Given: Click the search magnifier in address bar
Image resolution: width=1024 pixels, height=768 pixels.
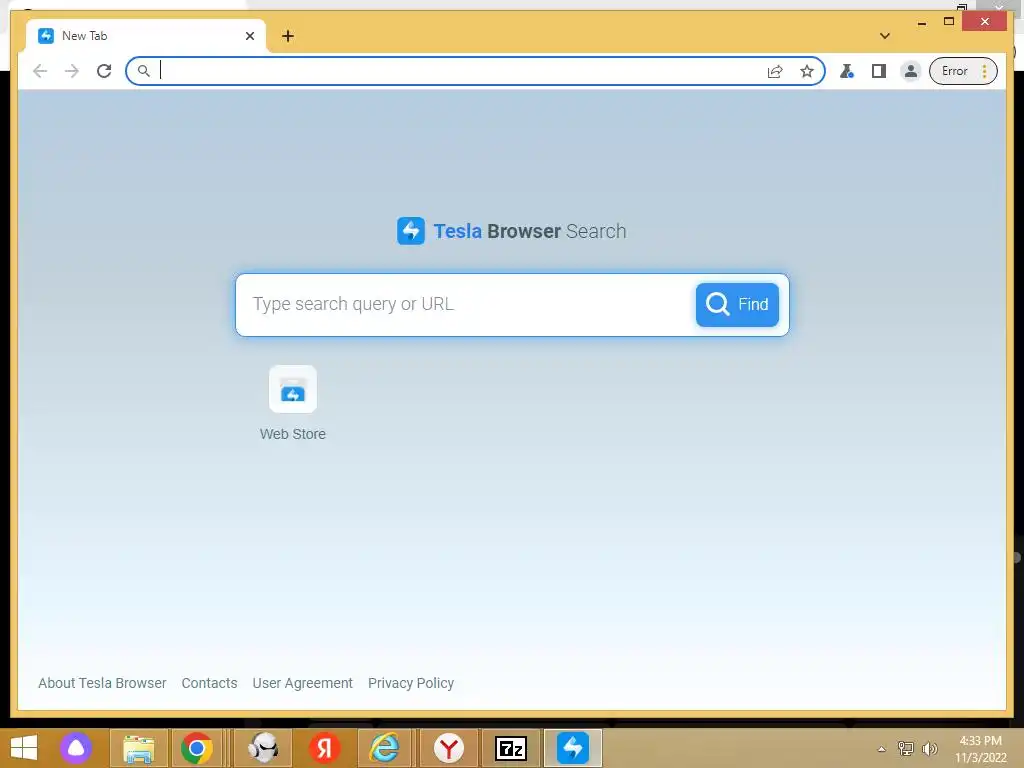Looking at the screenshot, I should (144, 71).
